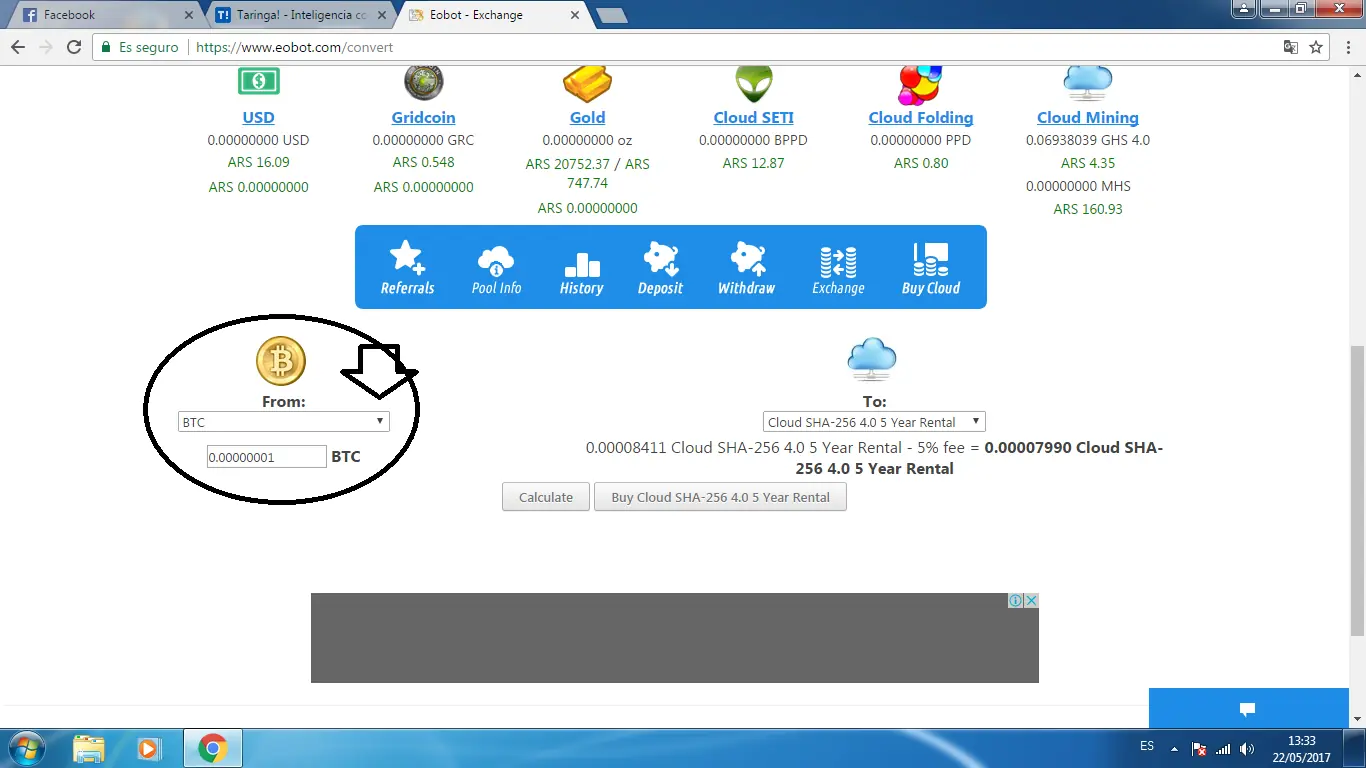
Task: Click the Chrome taskbar icon
Action: pyautogui.click(x=212, y=748)
